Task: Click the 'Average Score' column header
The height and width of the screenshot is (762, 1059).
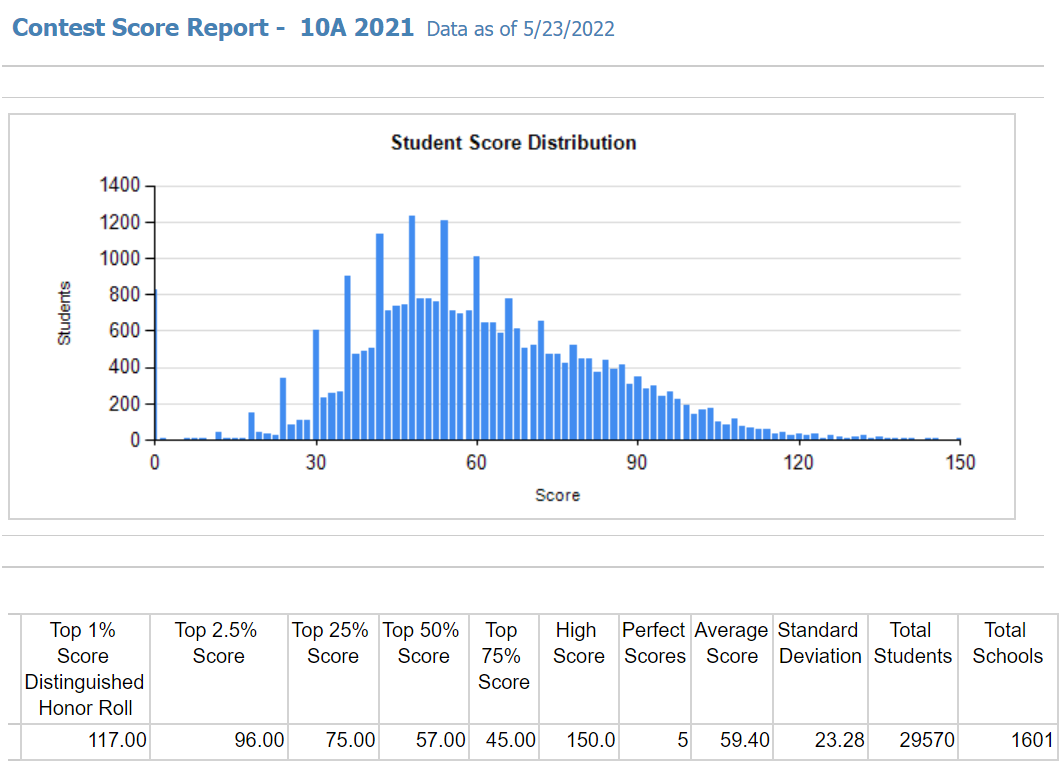Action: (731, 669)
